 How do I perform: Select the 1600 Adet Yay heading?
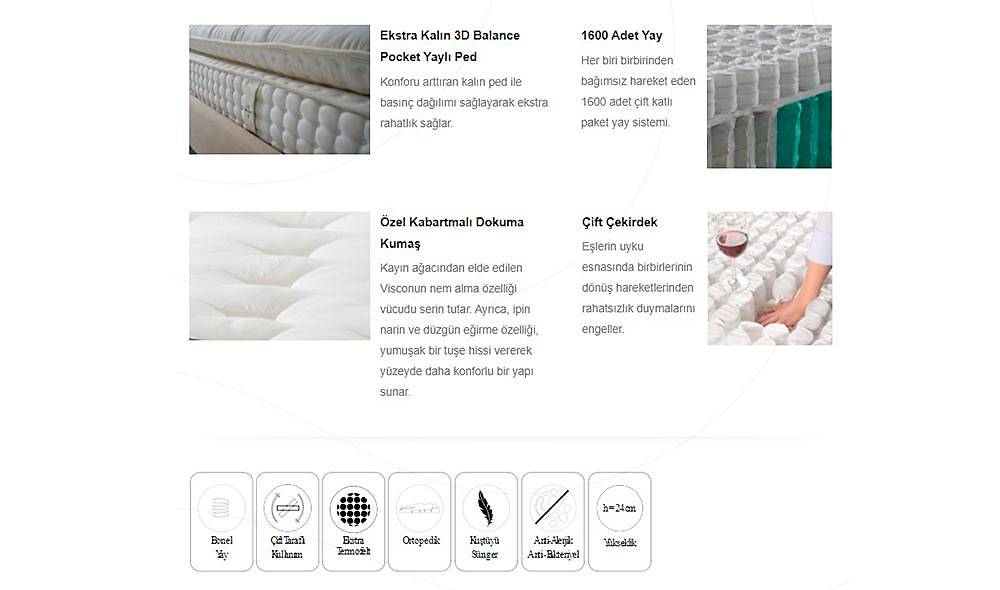621,36
